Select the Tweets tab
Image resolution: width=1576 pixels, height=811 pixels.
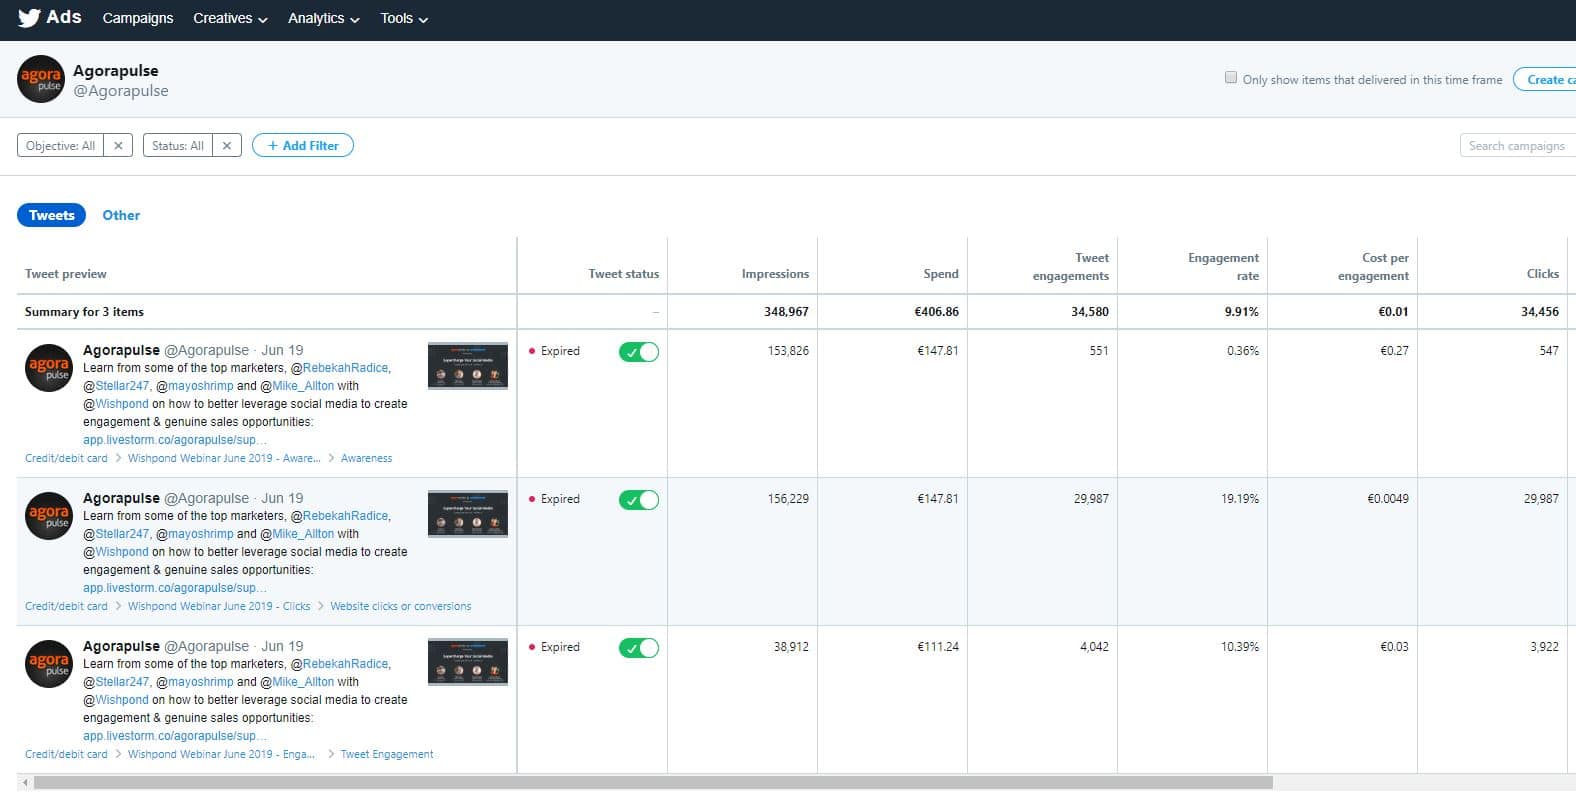[x=52, y=215]
